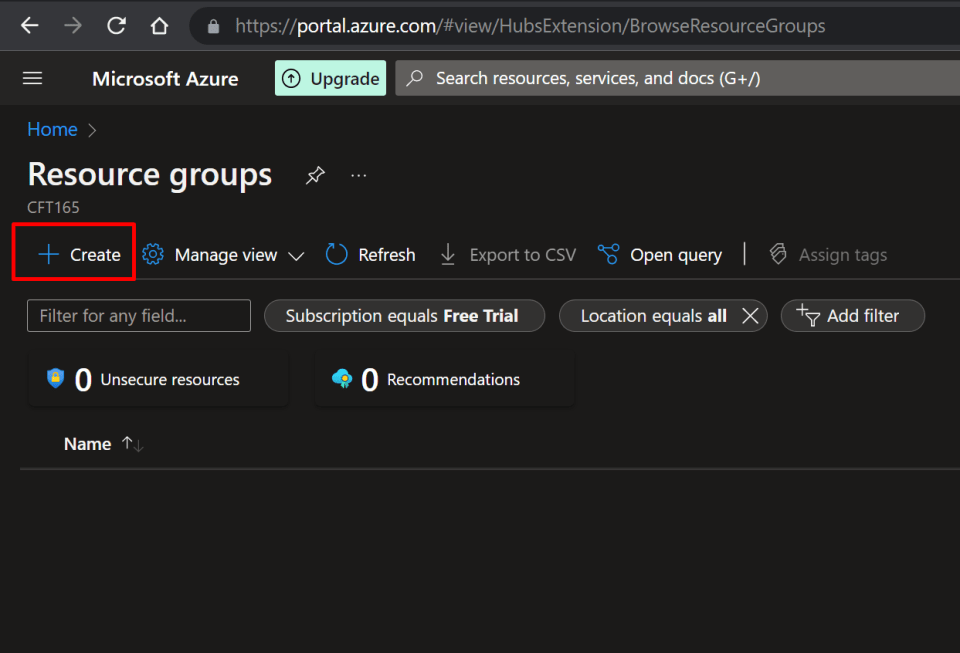Viewport: 960px width, 653px height.
Task: Navigate to Home via breadcrumb
Action: [52, 129]
